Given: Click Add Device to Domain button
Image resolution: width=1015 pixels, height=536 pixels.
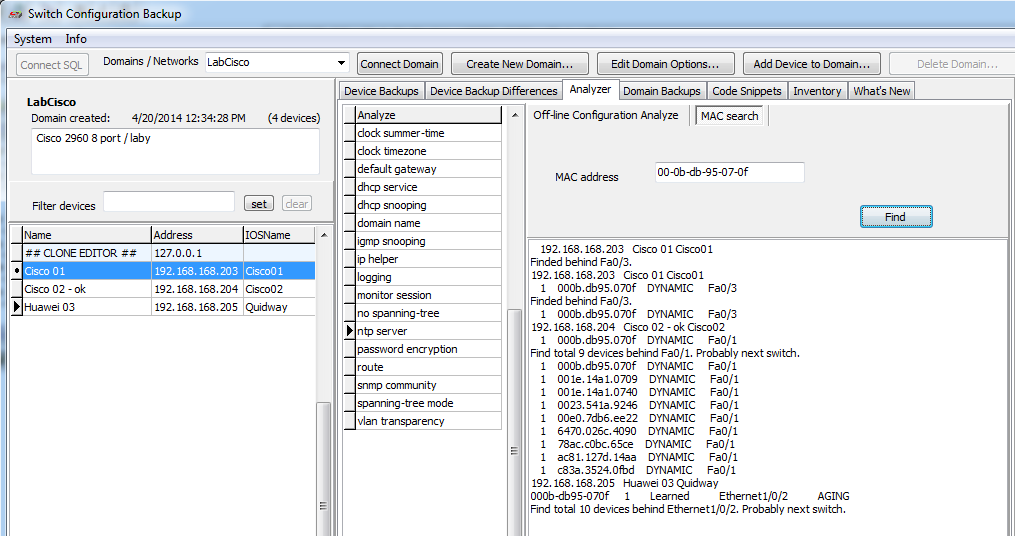Looking at the screenshot, I should (x=811, y=64).
